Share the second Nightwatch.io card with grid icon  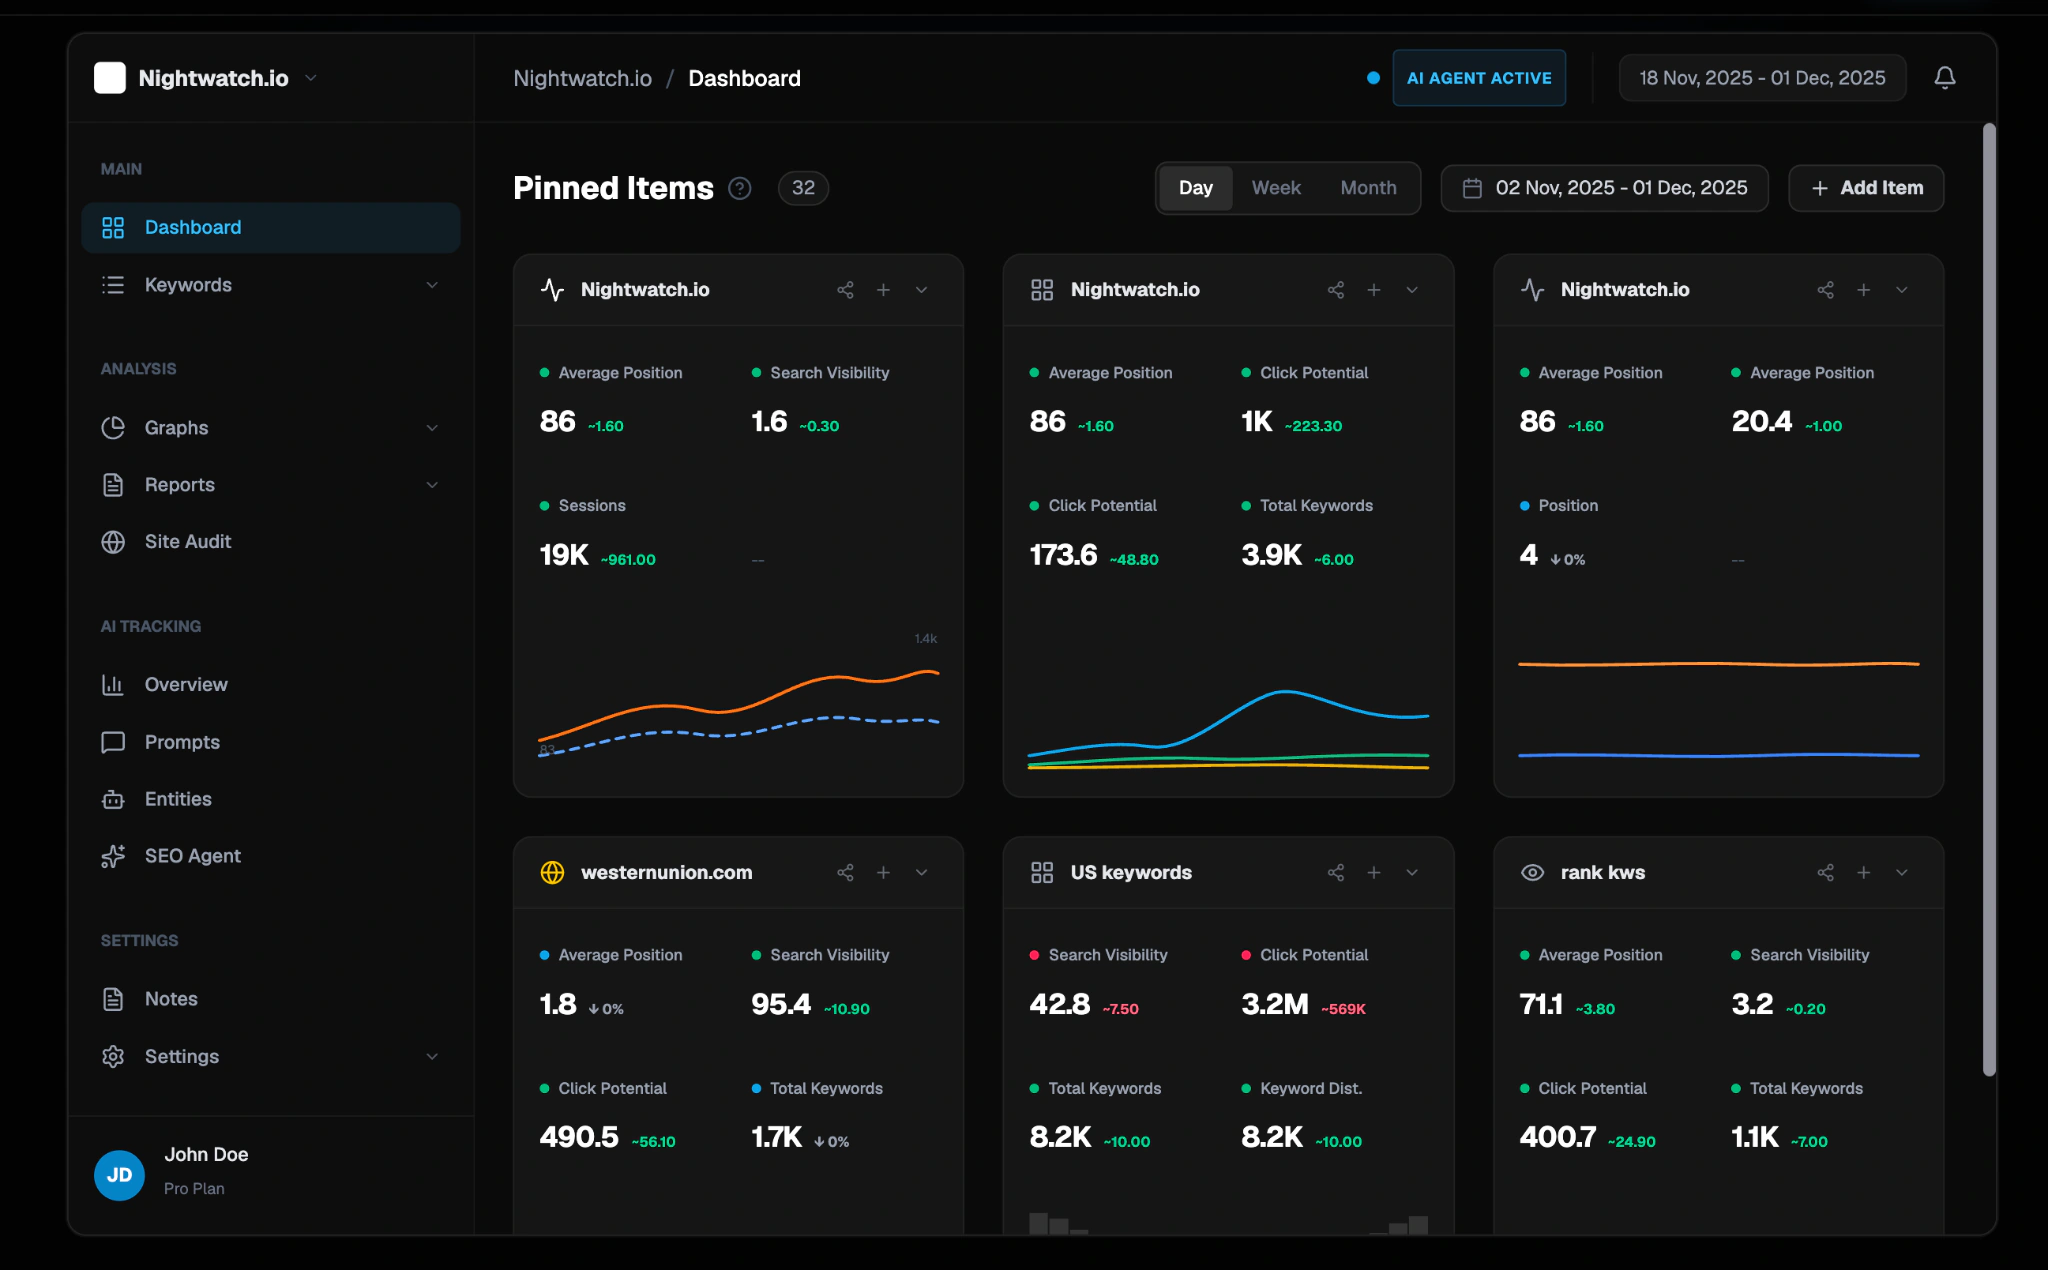click(x=1335, y=290)
